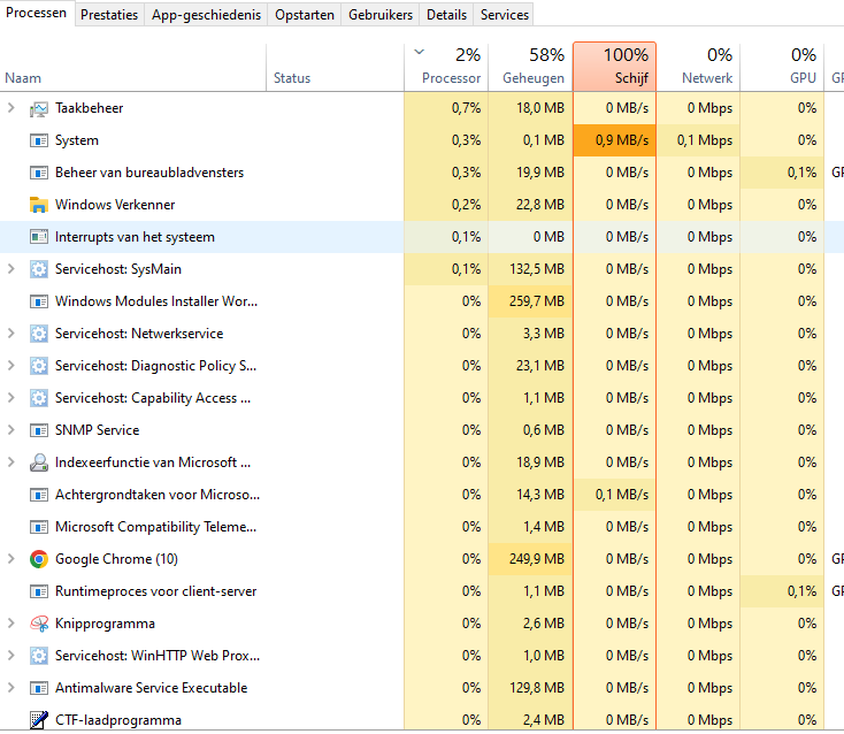The image size is (844, 734).
Task: Click the System process icon
Action: [x=39, y=141]
